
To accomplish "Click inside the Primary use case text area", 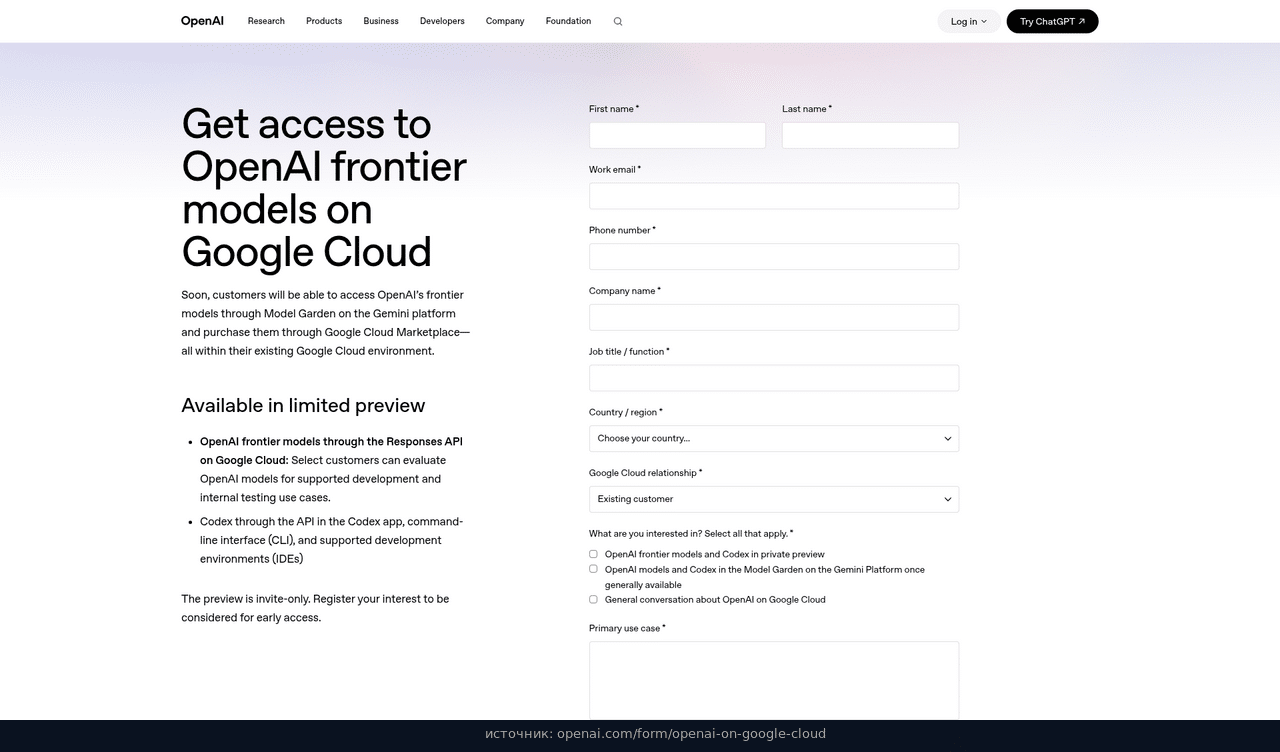I will pyautogui.click(x=774, y=680).
